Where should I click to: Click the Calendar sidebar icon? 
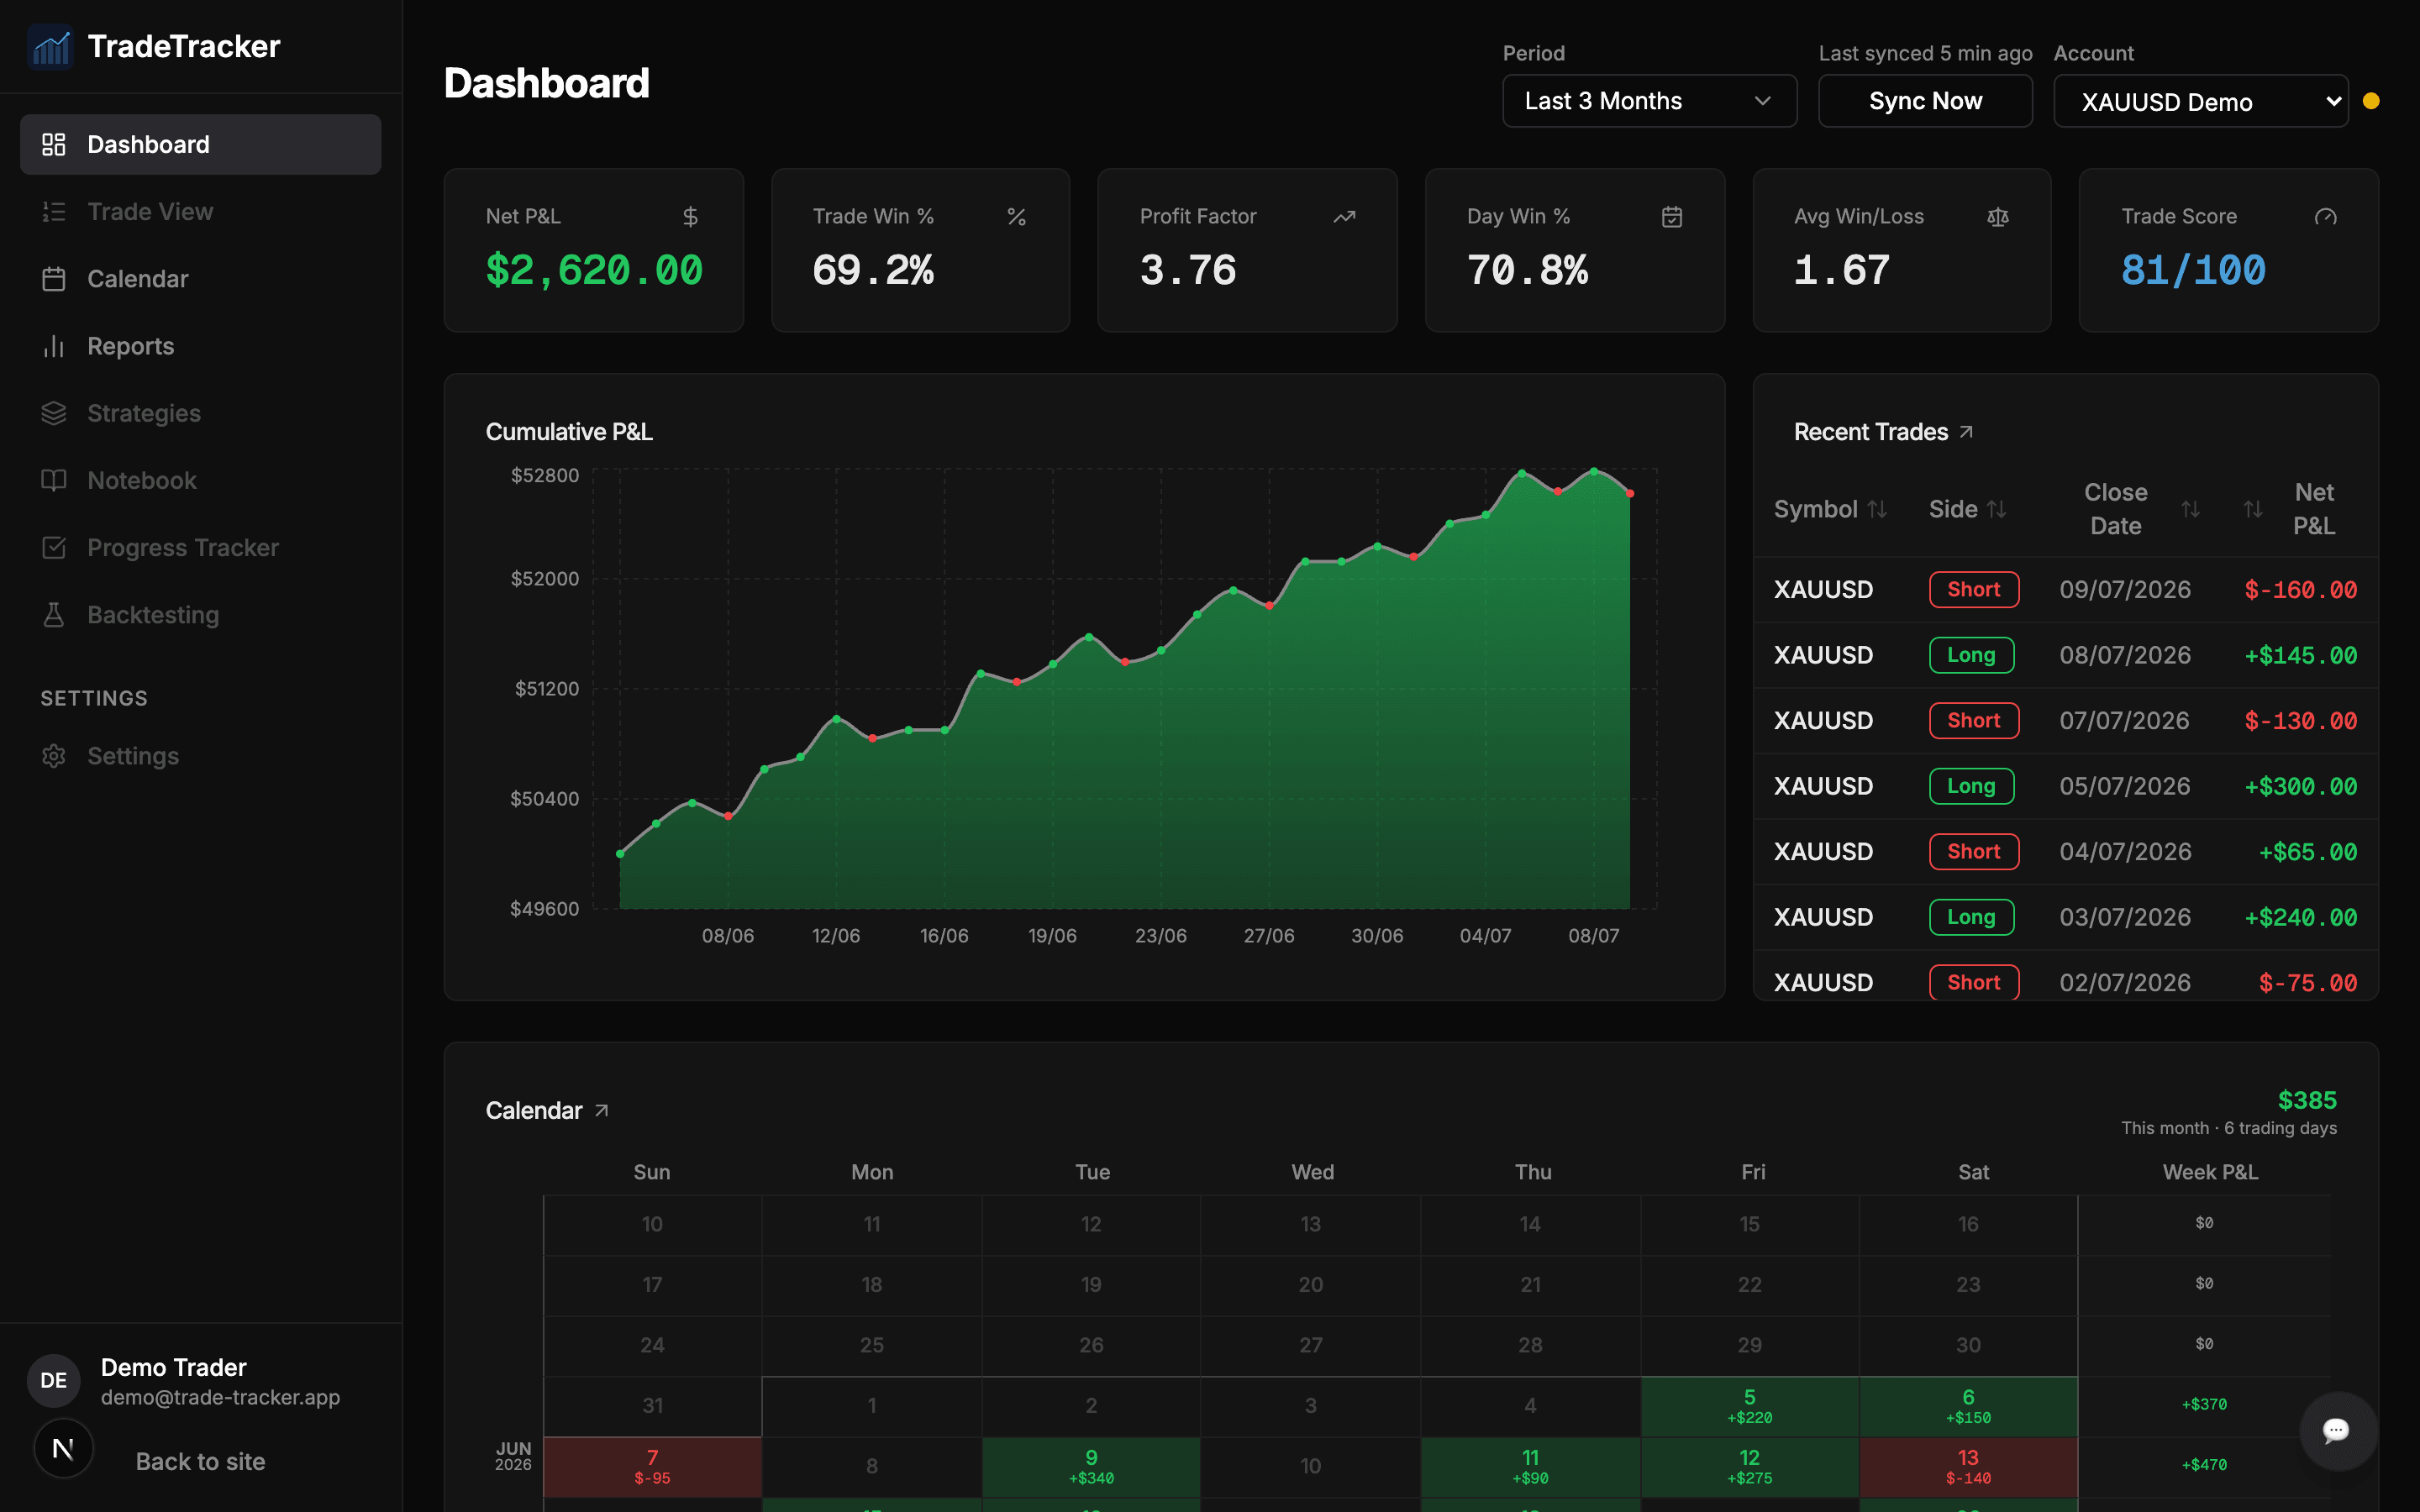pos(54,279)
